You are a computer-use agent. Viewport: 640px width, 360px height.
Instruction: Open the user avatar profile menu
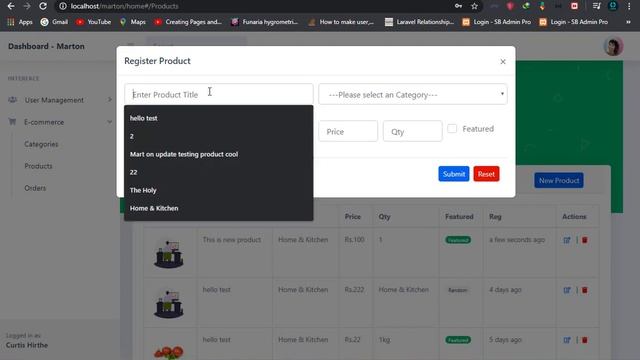pos(613,47)
